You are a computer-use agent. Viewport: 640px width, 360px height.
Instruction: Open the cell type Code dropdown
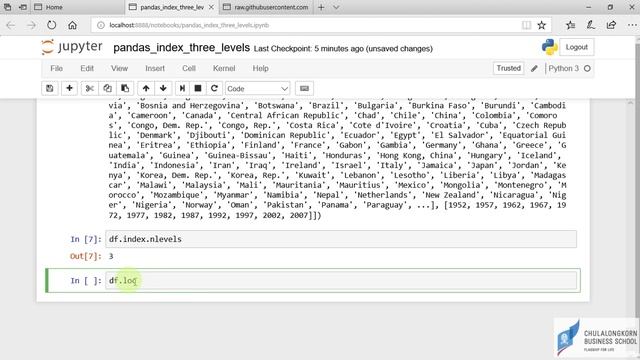click(x=258, y=89)
